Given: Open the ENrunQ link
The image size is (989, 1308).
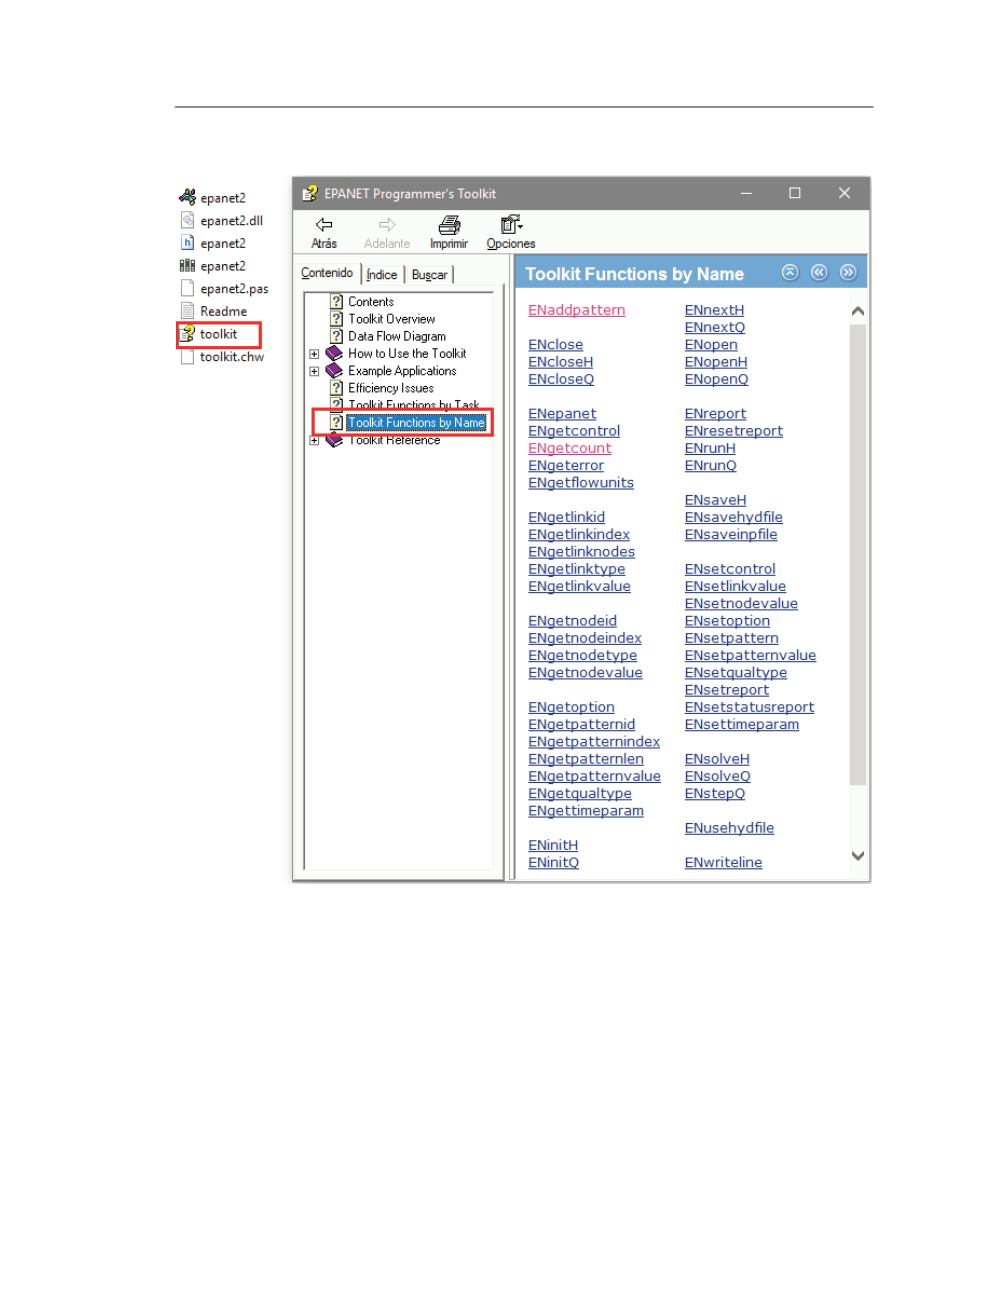Looking at the screenshot, I should pos(710,465).
